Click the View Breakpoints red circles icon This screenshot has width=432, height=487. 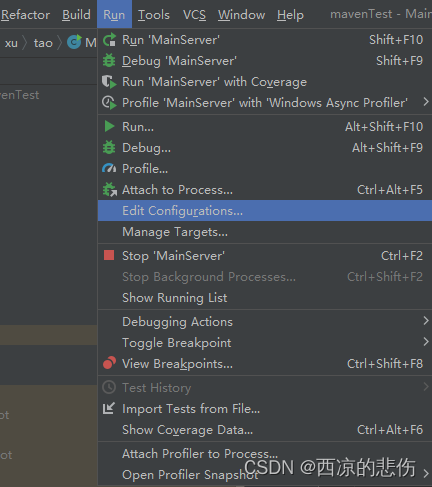(x=109, y=363)
